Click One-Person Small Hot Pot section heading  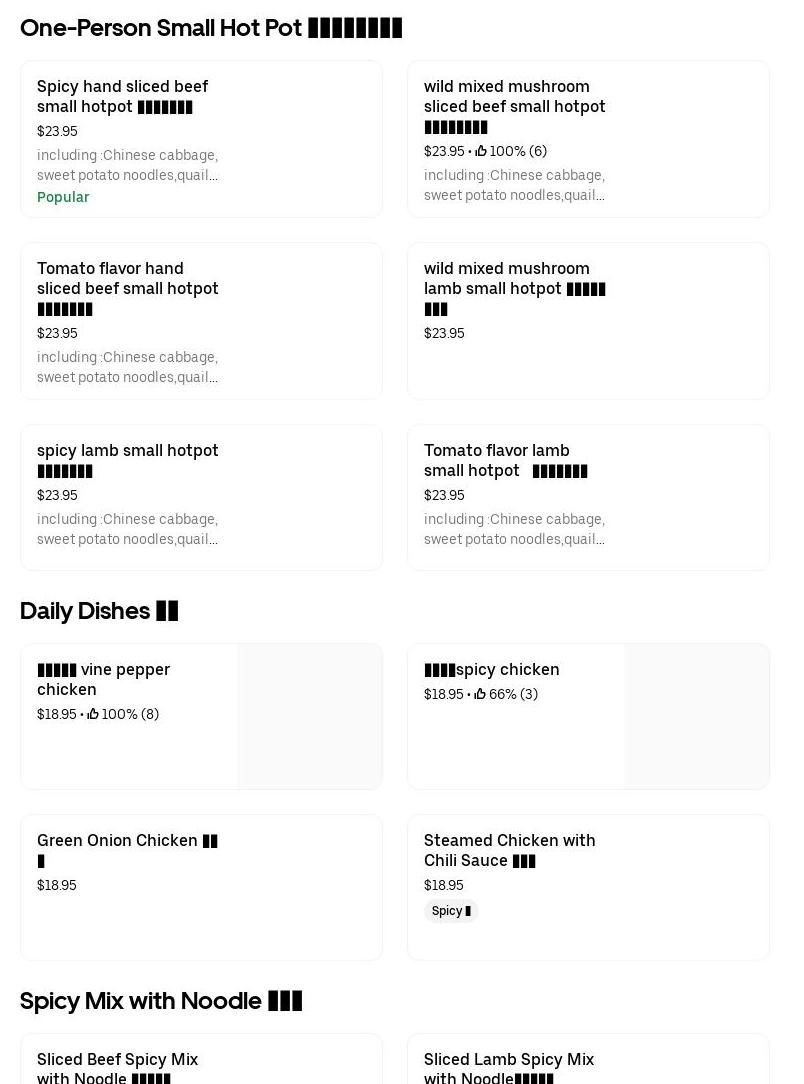tap(211, 28)
